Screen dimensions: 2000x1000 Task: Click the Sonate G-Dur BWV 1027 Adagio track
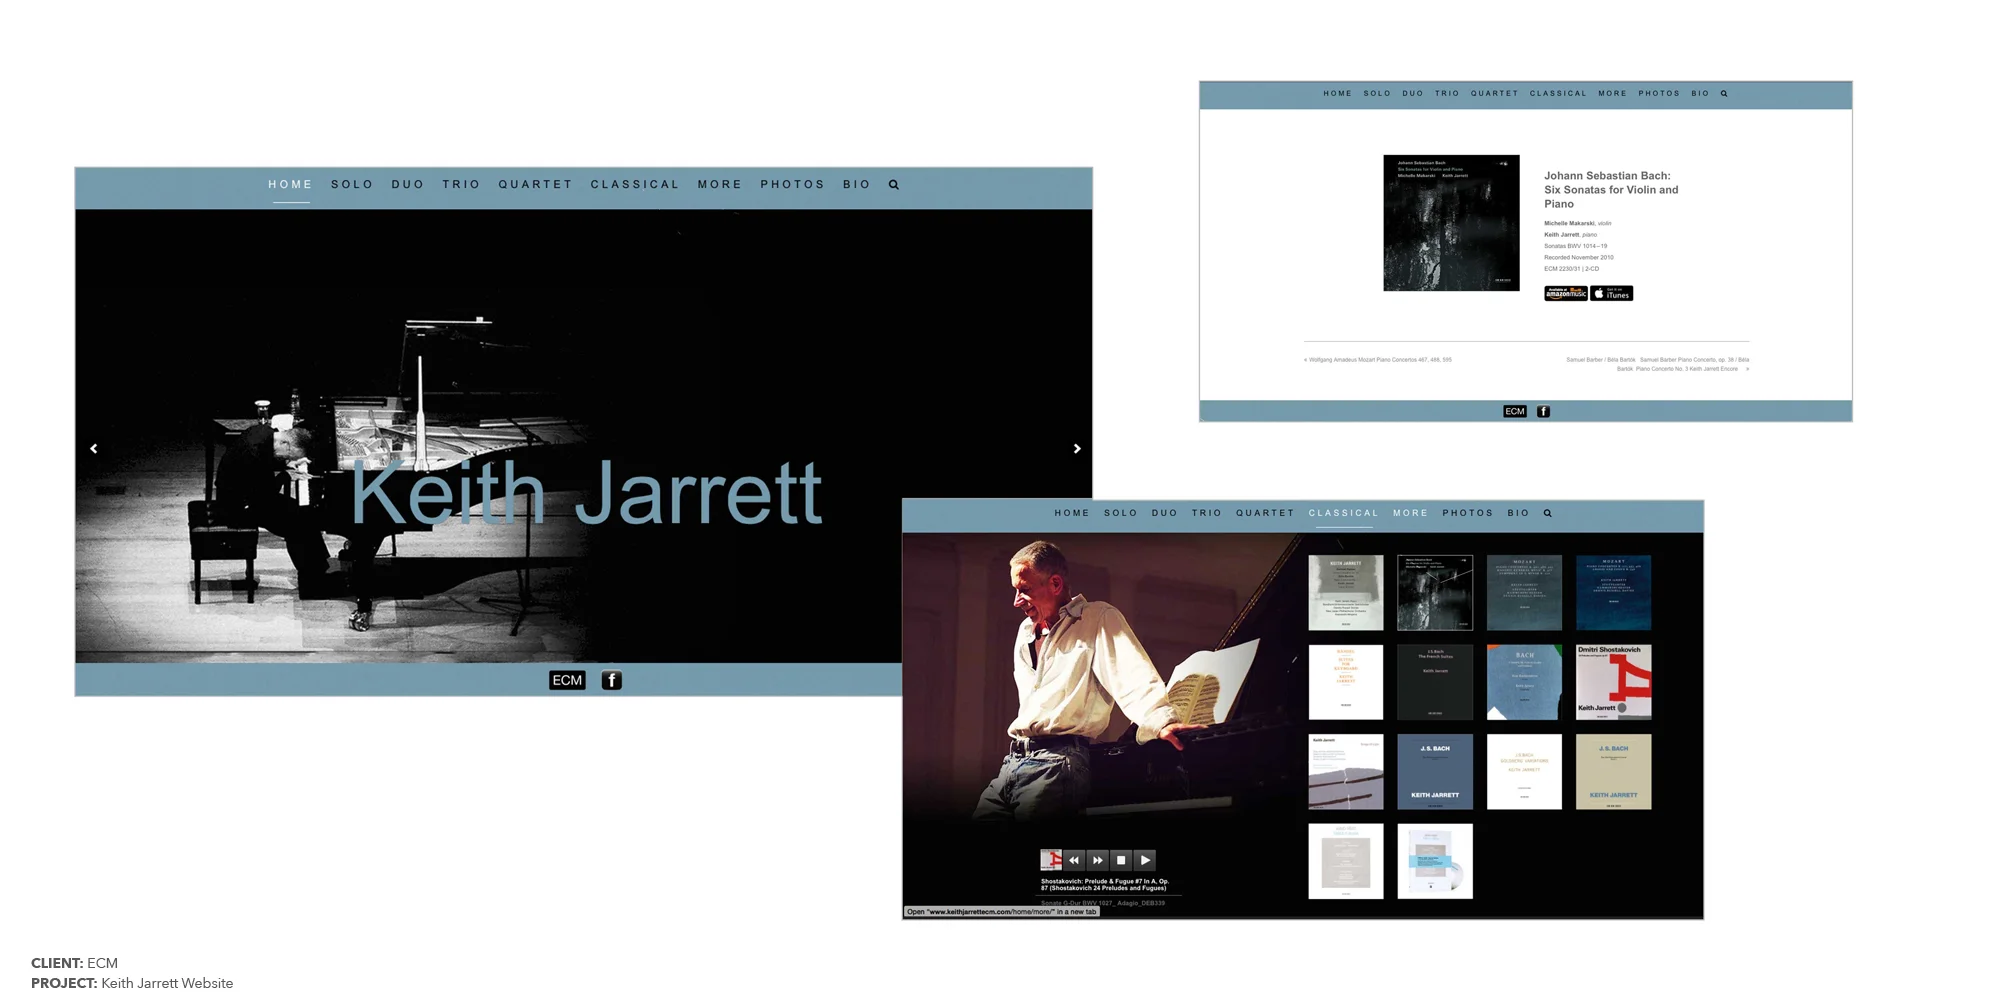(x=1103, y=903)
